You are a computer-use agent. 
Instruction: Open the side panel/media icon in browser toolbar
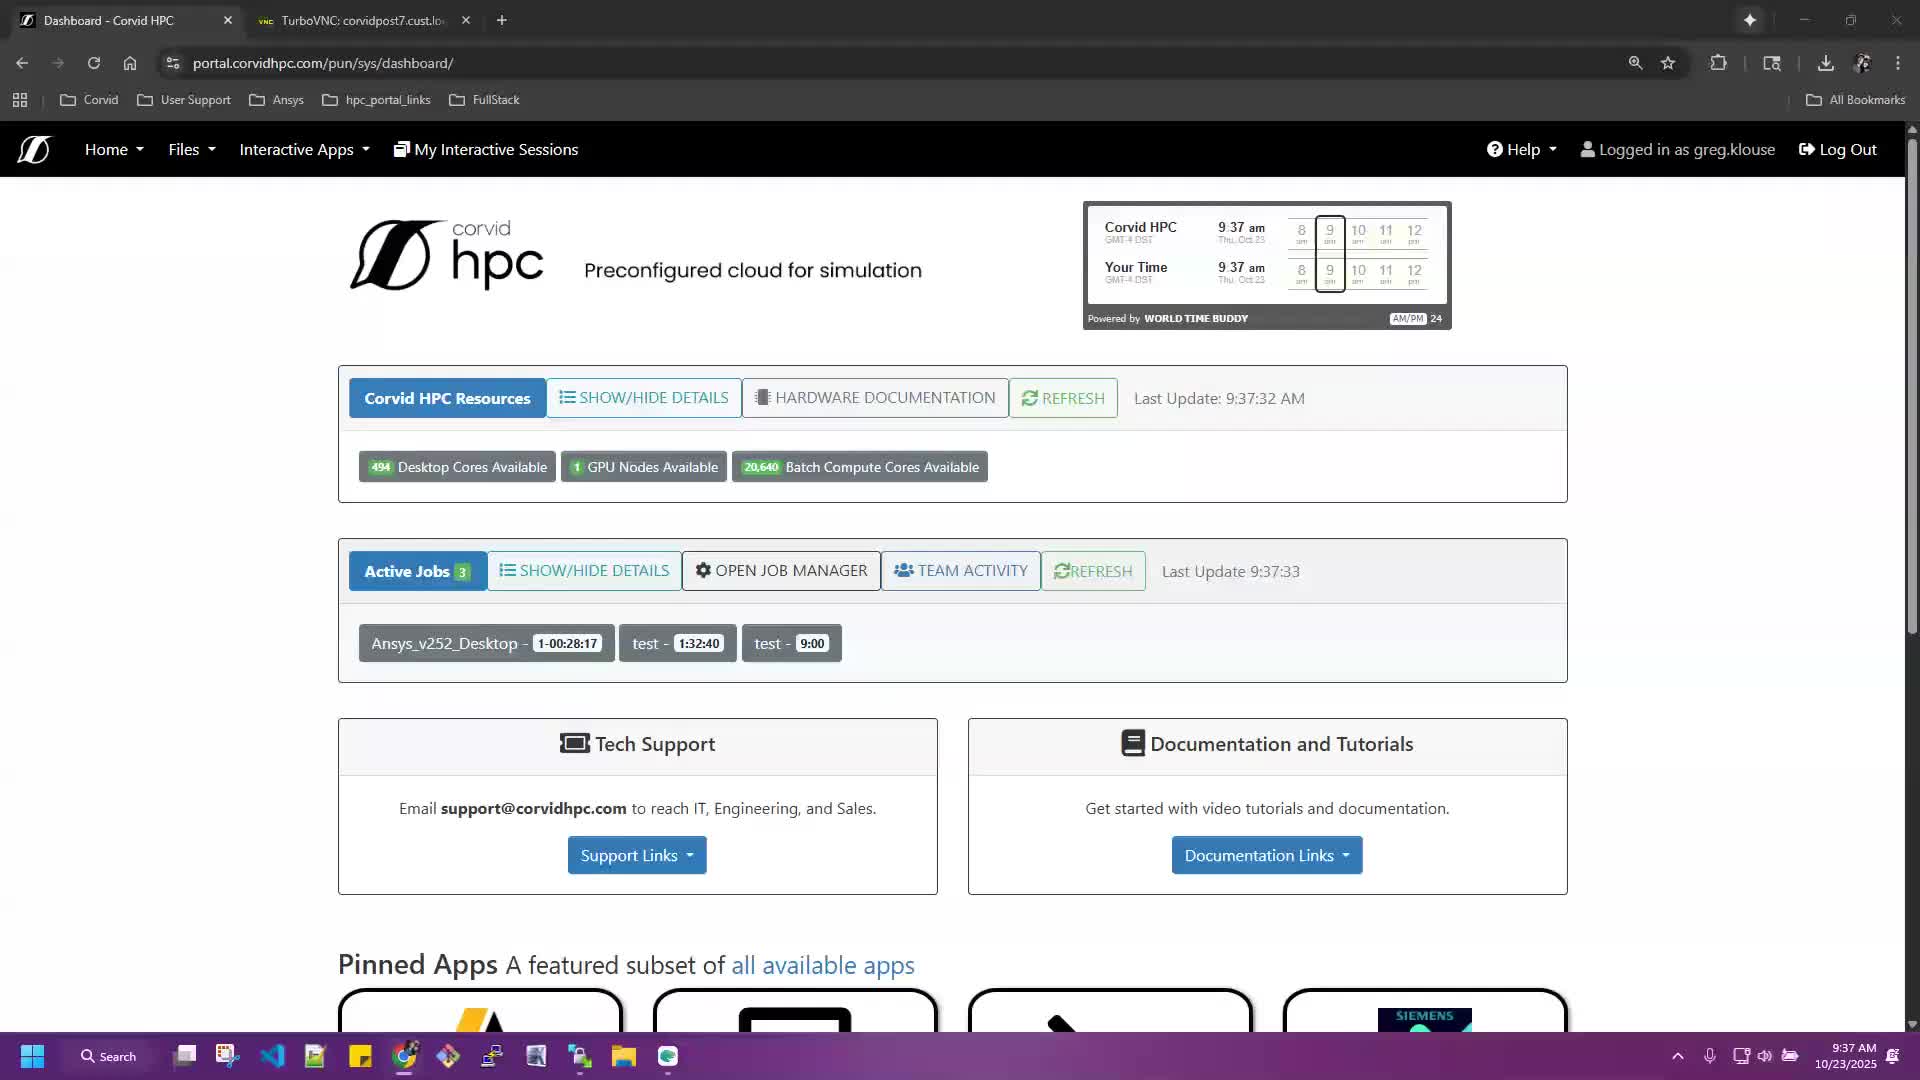[x=1772, y=63]
